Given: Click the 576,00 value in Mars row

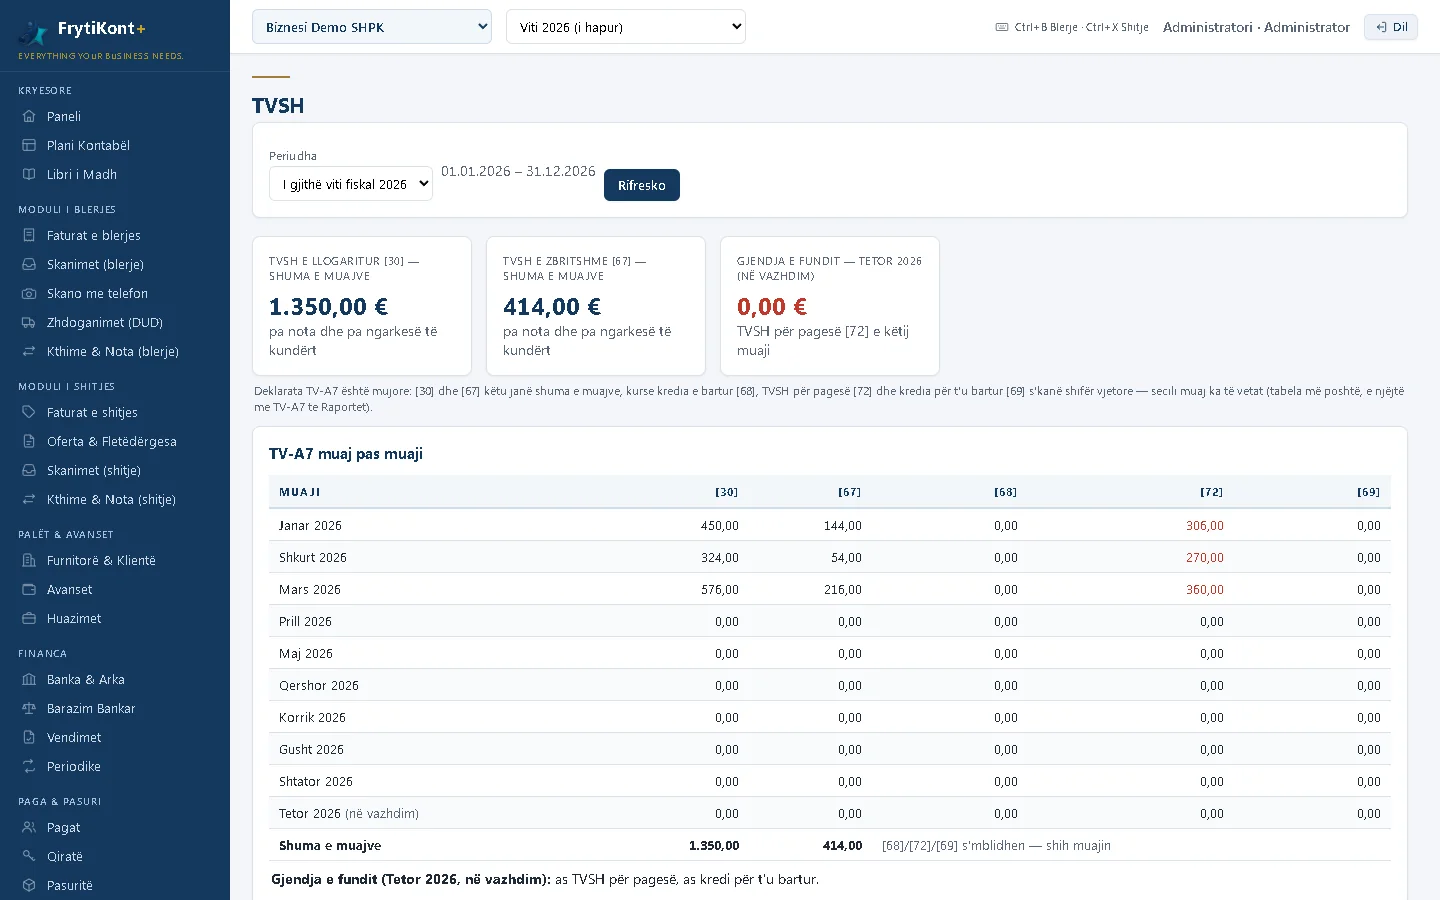Looking at the screenshot, I should pyautogui.click(x=720, y=589).
